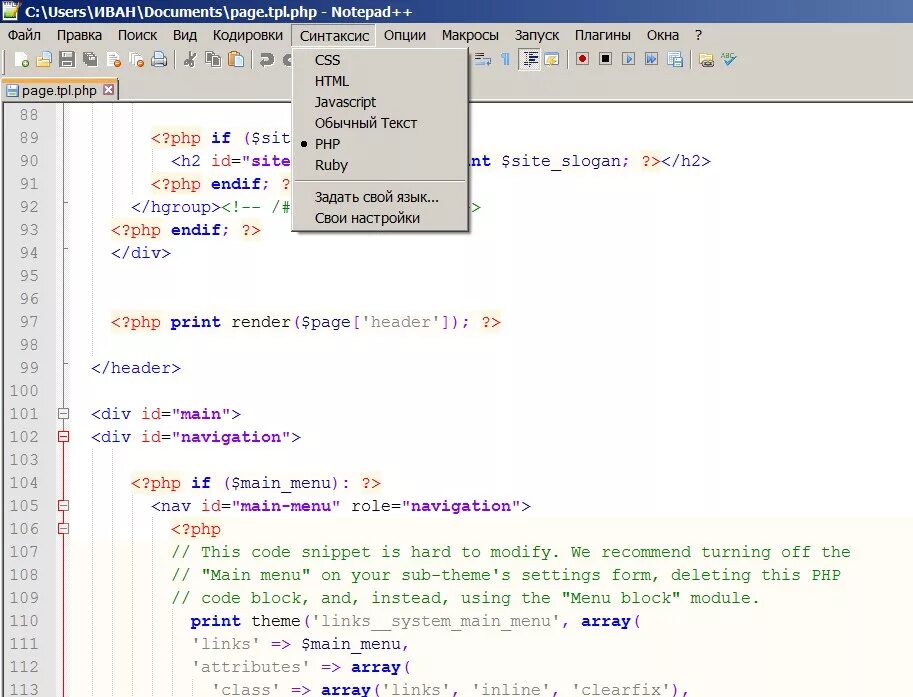The width and height of the screenshot is (913, 697).
Task: Click the $site_slogan variable on line 90
Action: click(560, 161)
